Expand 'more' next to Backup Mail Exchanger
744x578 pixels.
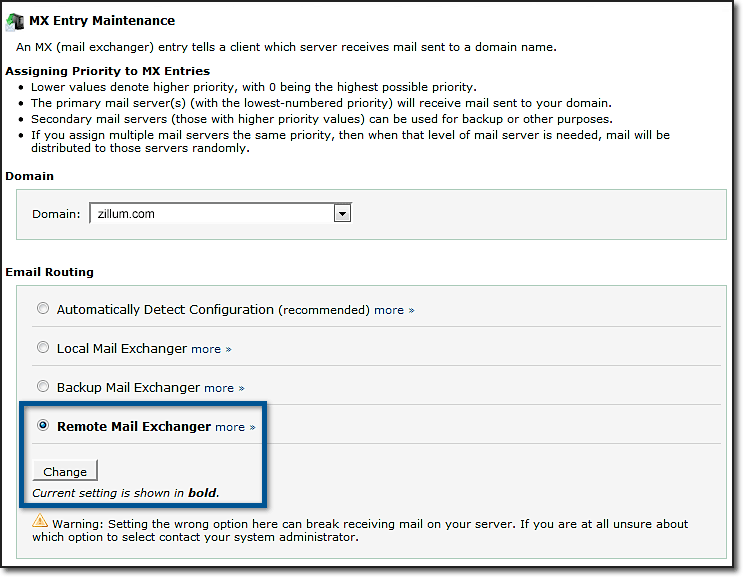coord(223,388)
